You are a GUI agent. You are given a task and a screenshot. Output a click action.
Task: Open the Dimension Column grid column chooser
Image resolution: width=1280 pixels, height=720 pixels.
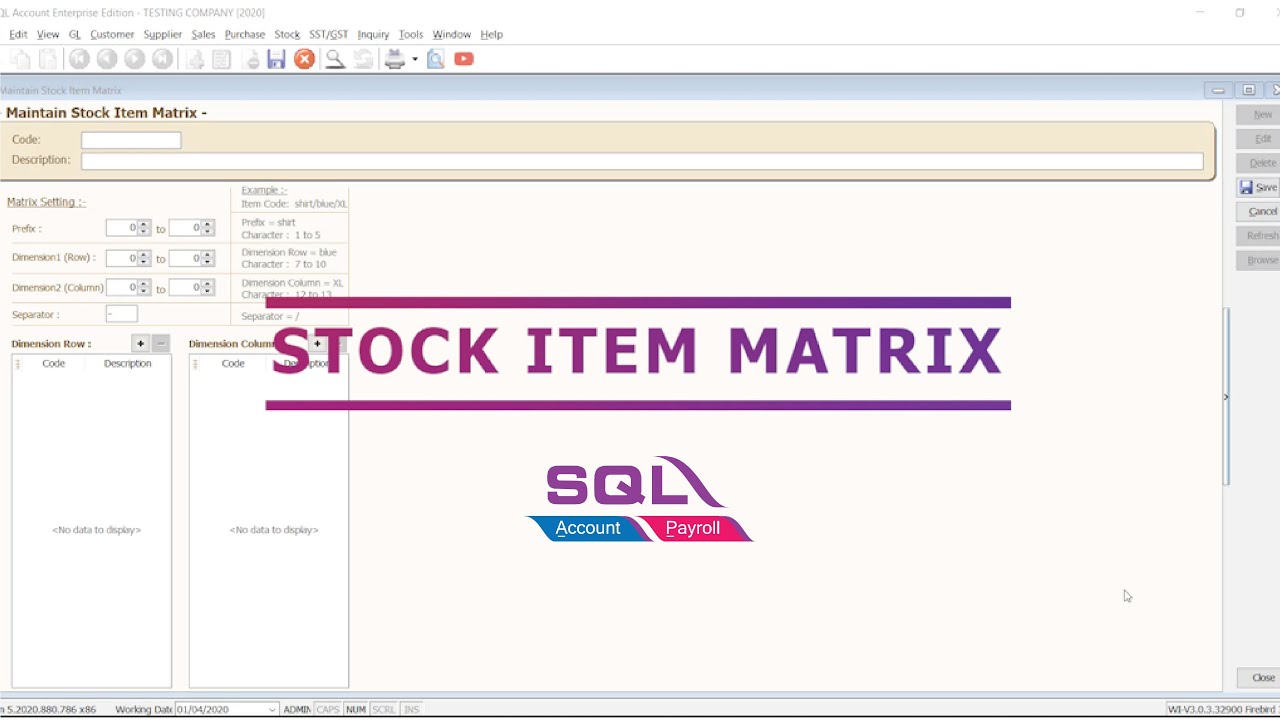[194, 364]
